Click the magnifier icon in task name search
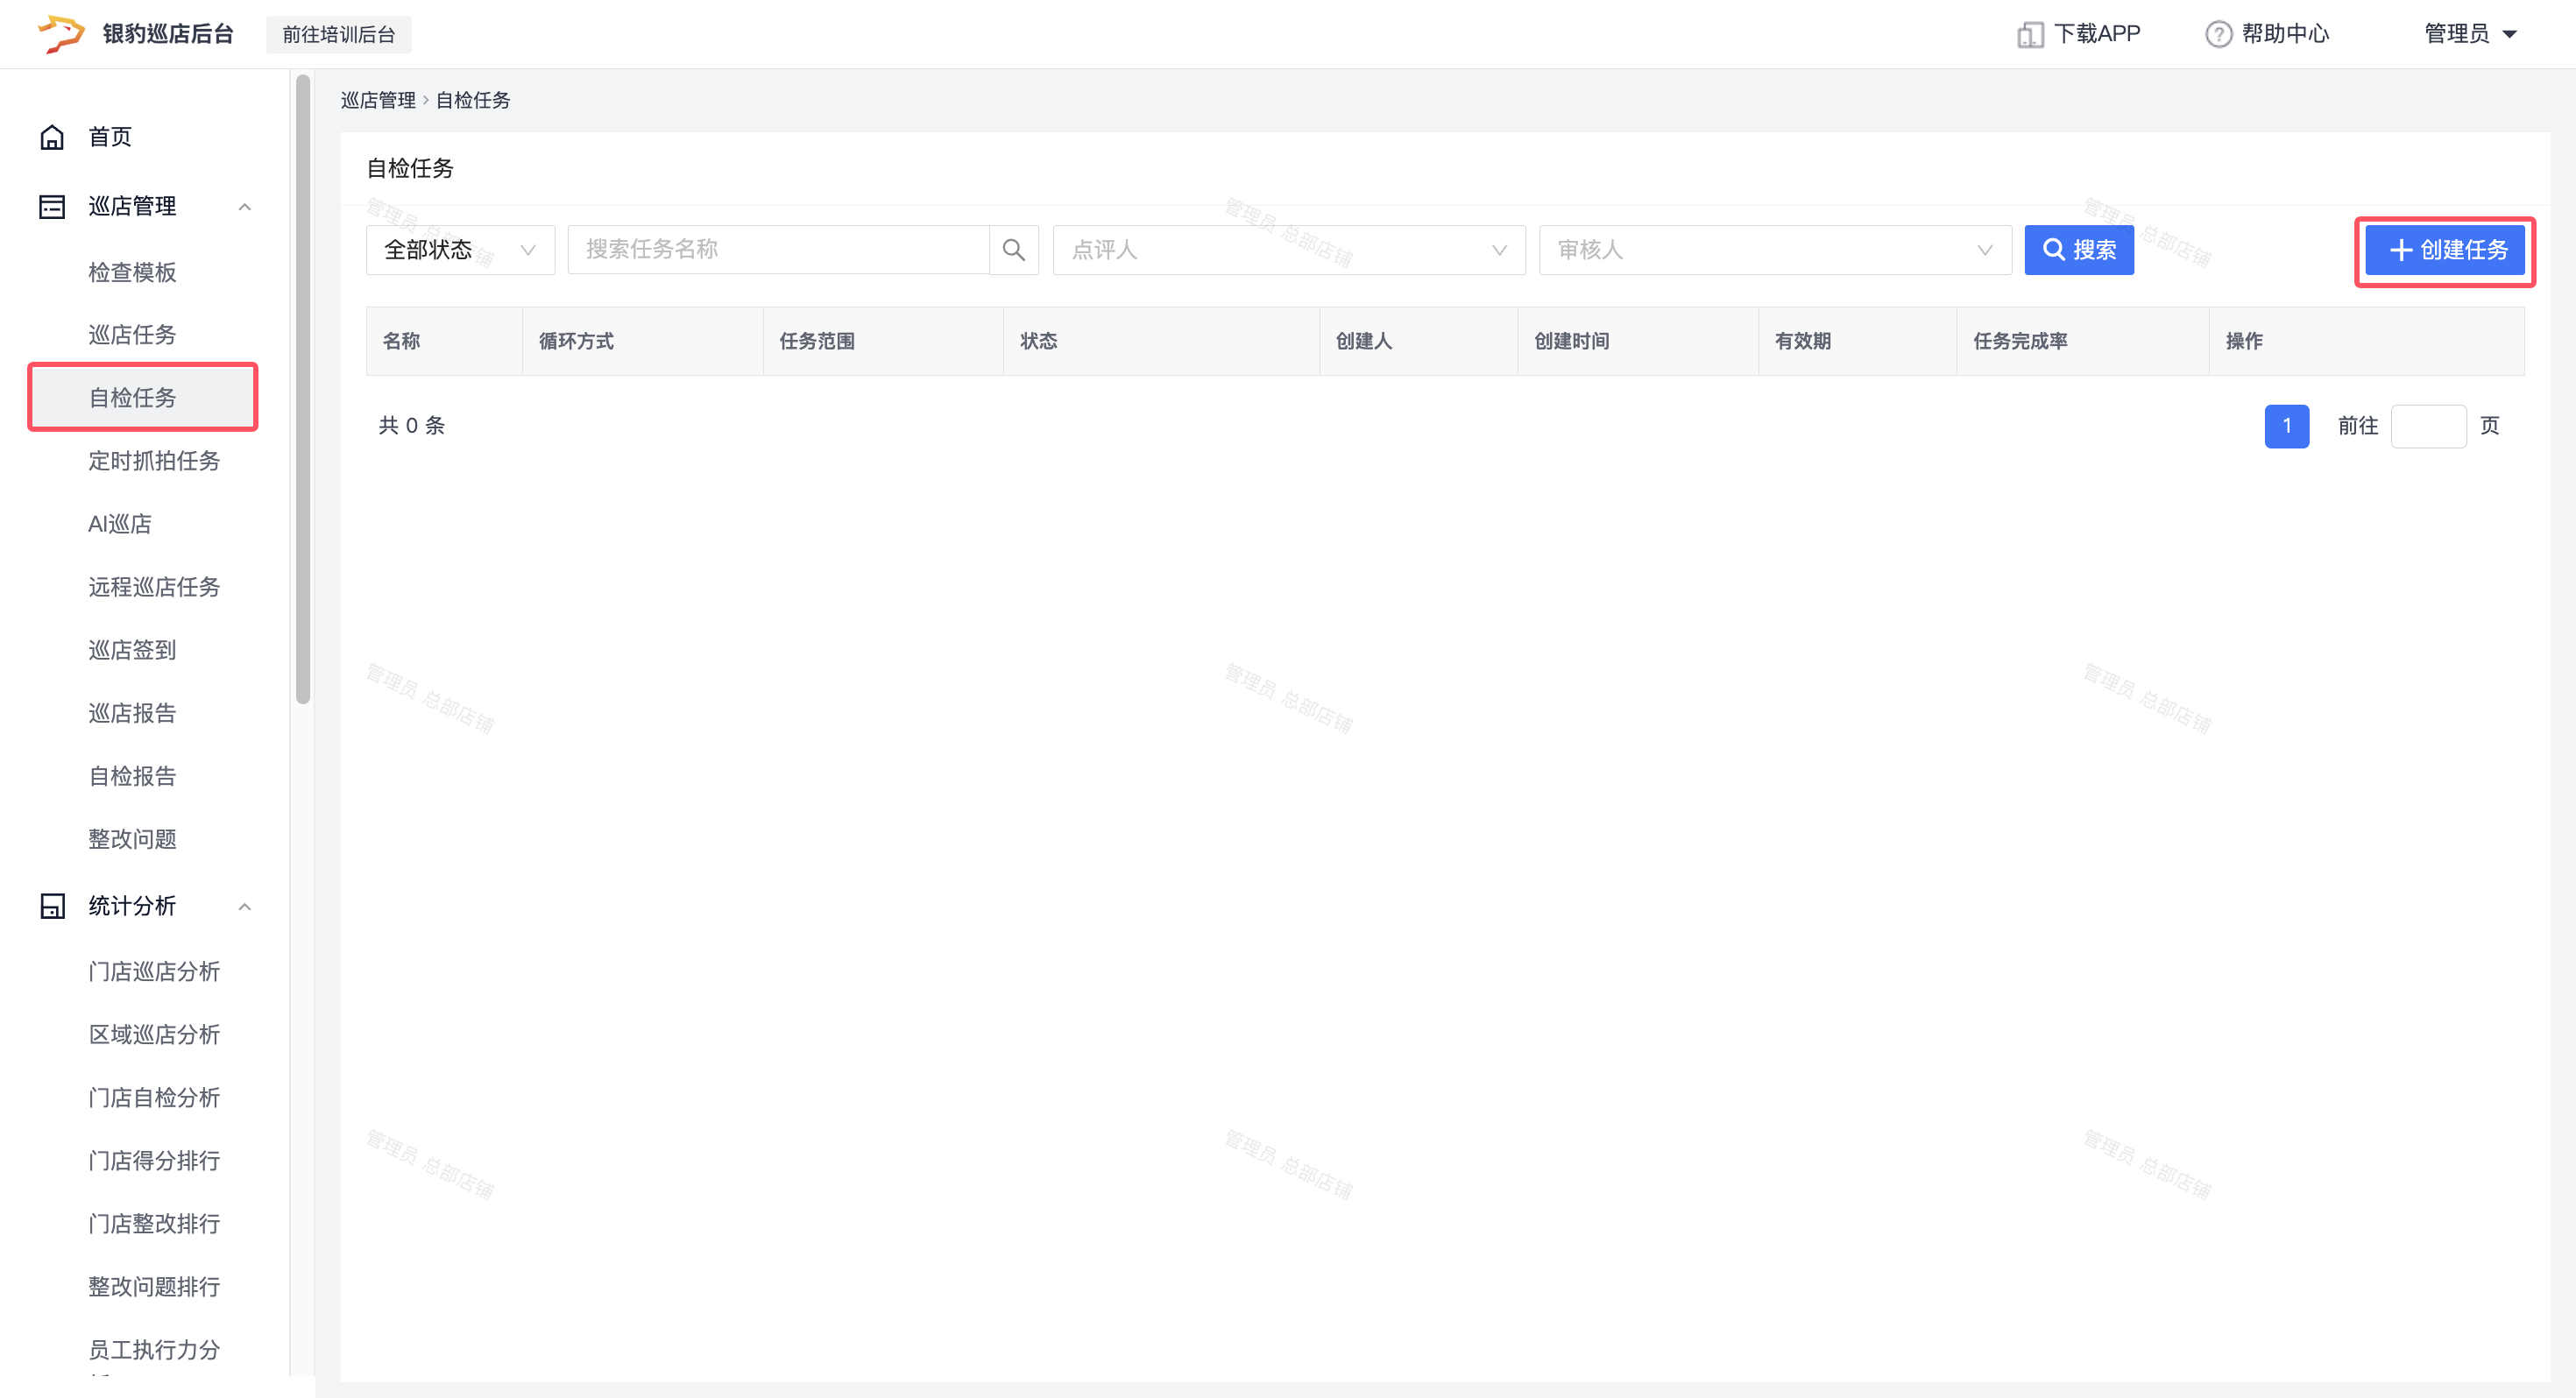The height and width of the screenshot is (1398, 2576). click(x=1013, y=250)
